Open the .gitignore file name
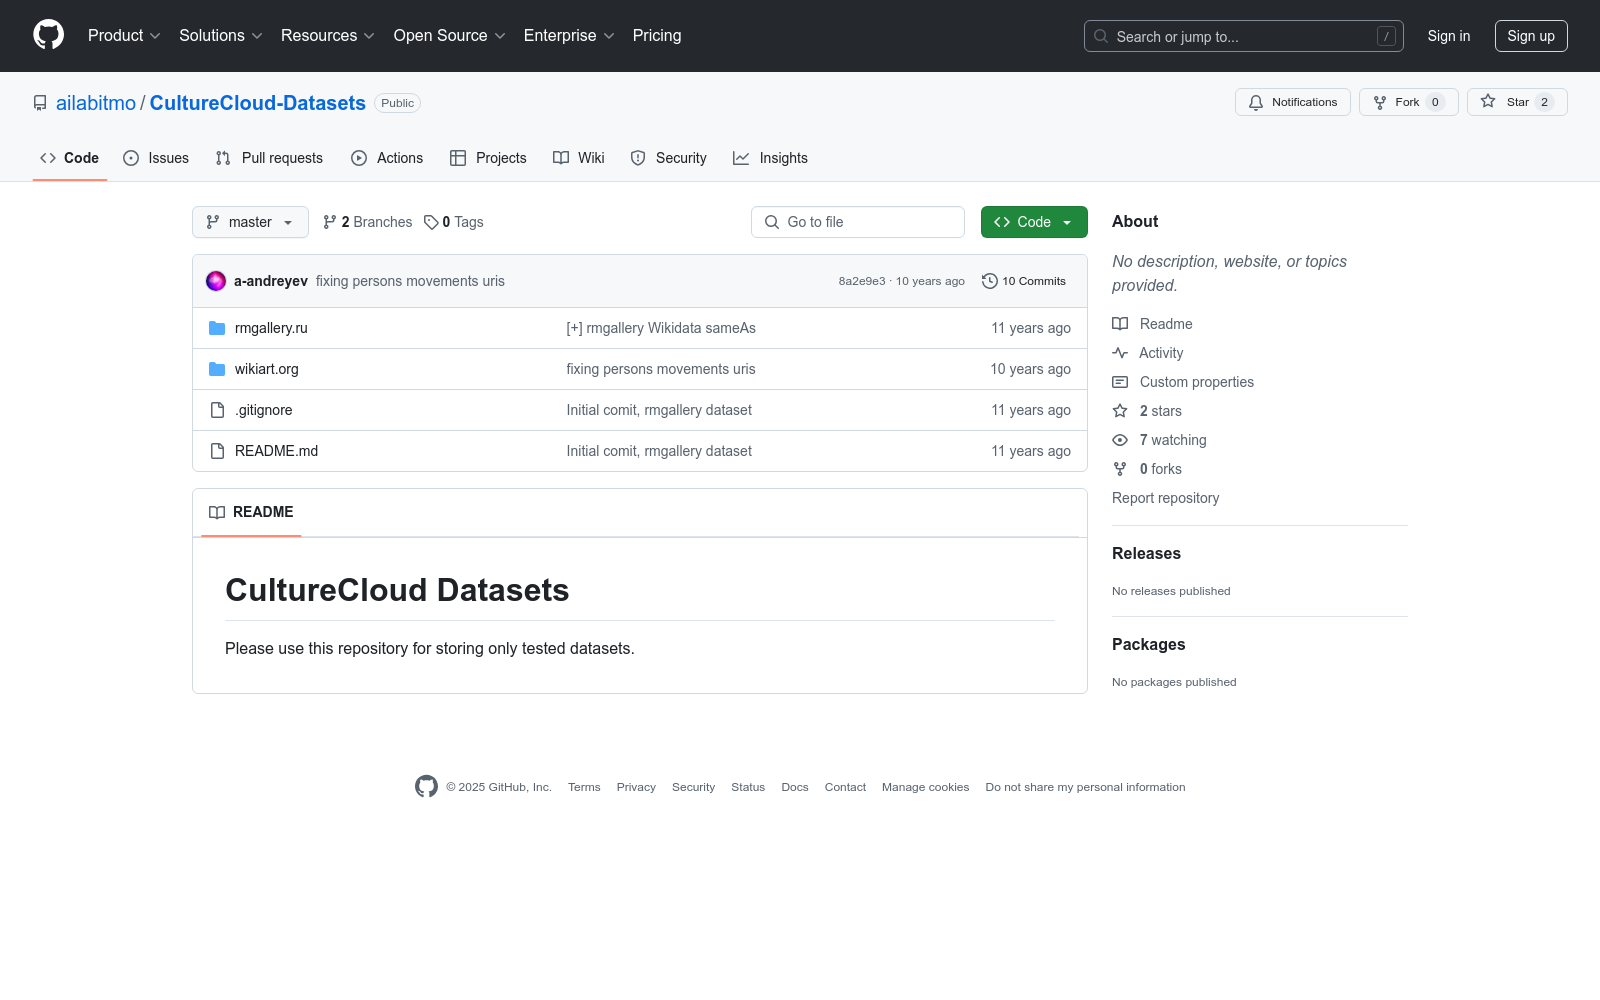 264,410
